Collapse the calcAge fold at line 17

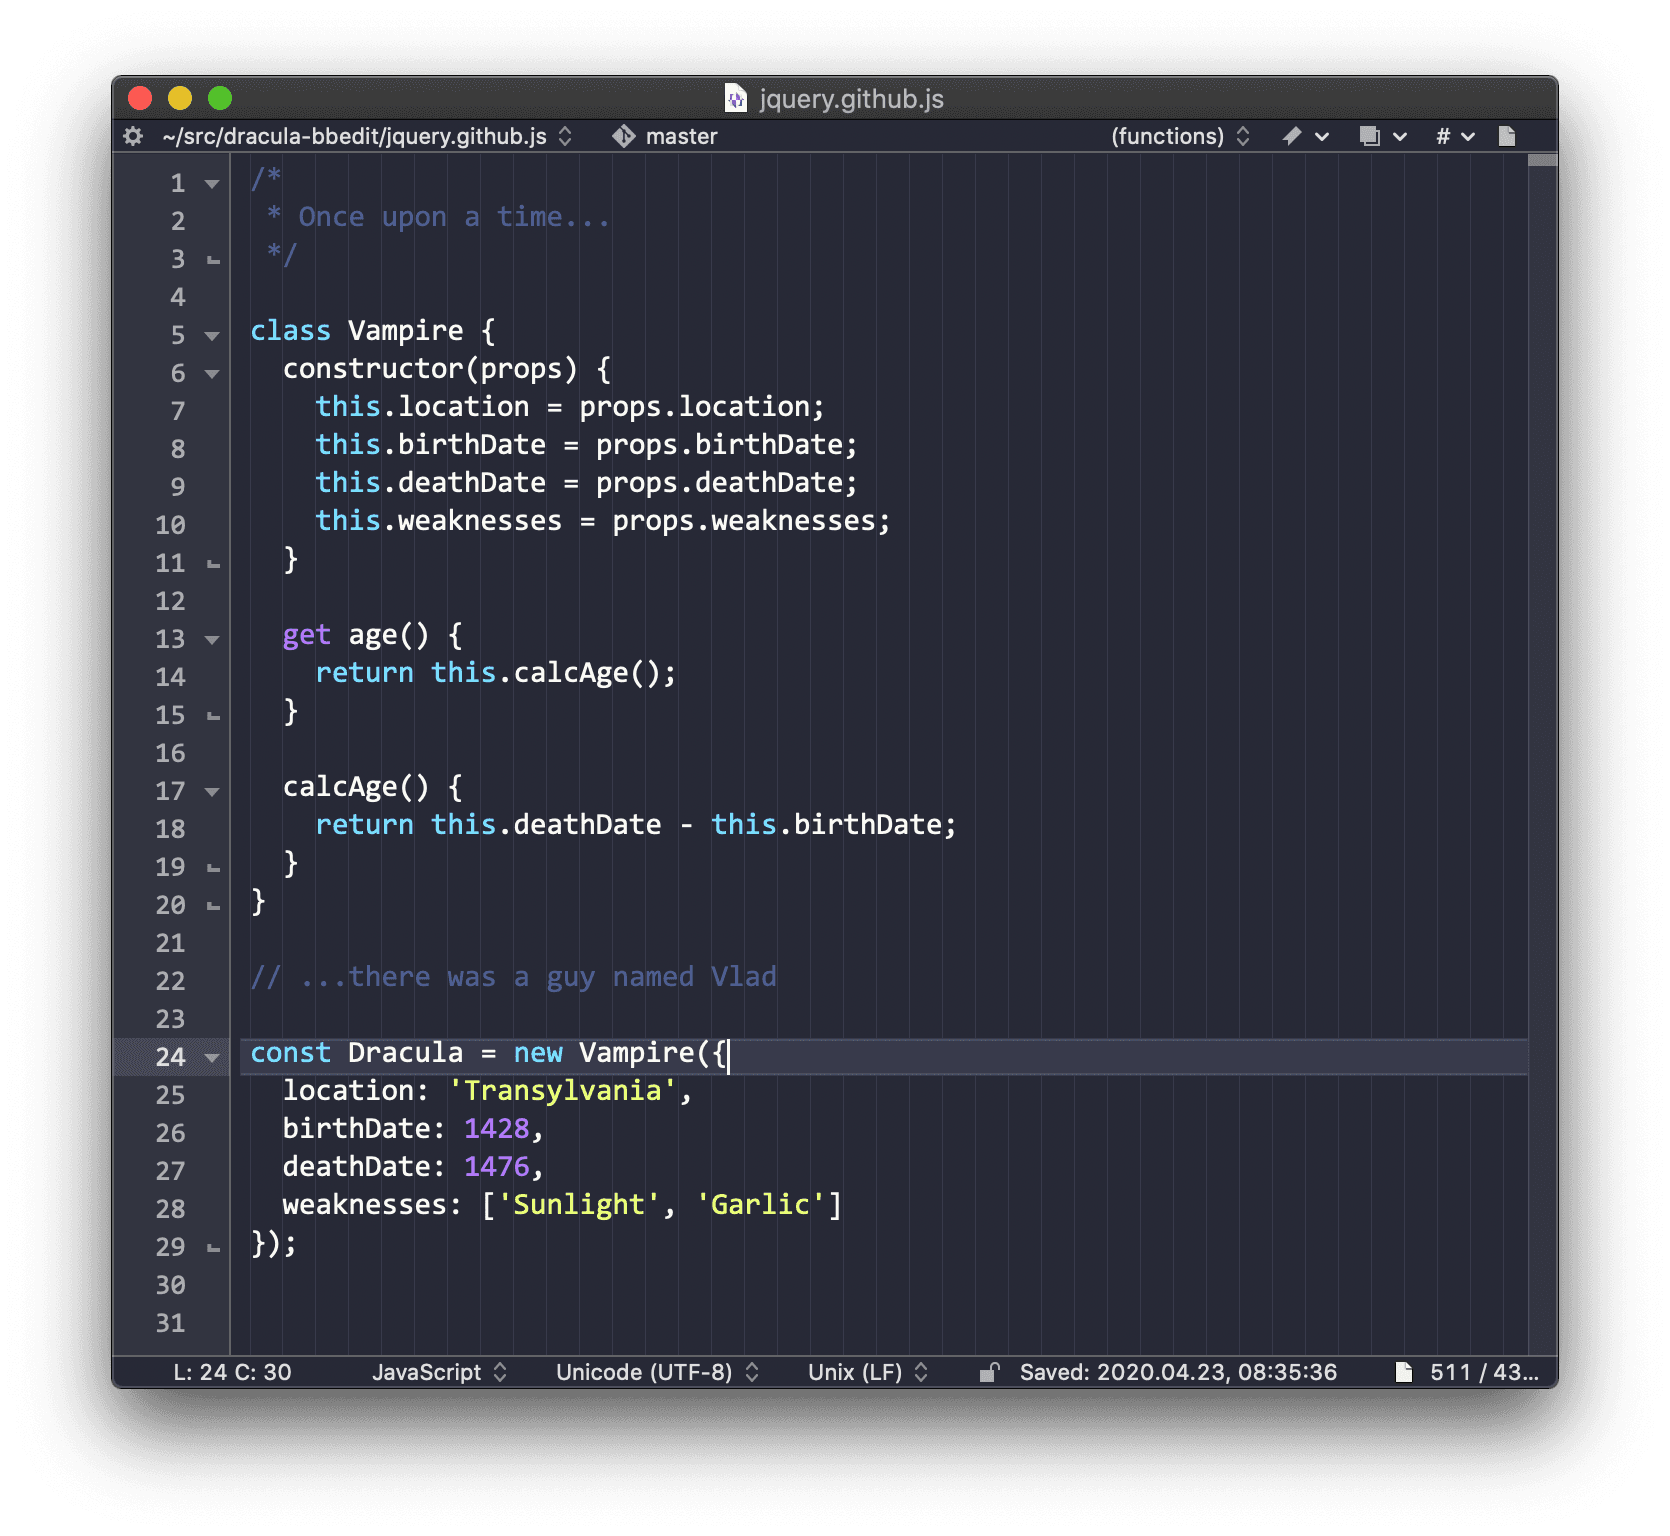212,792
